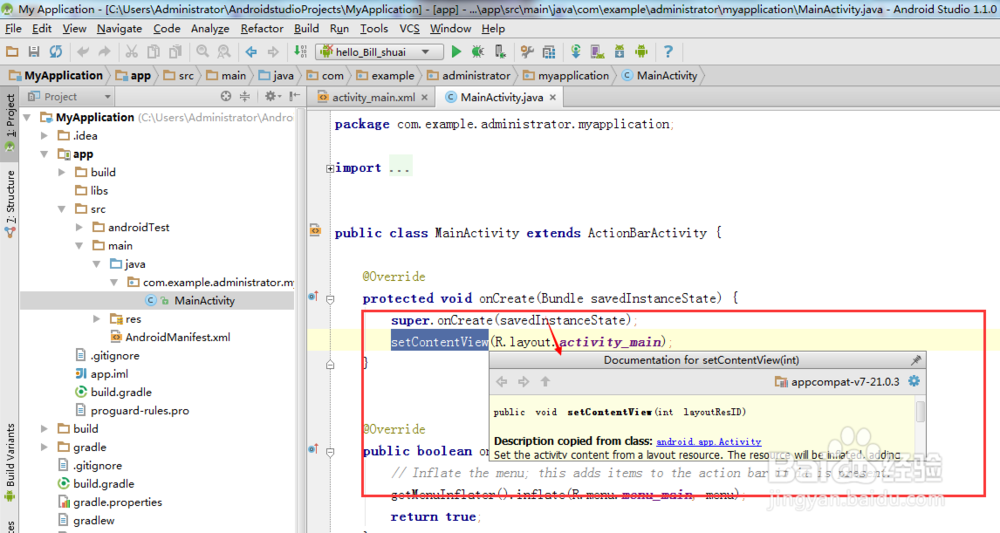Click the administrator breadcrumb
This screenshot has height=533, width=1000.
pos(469,75)
